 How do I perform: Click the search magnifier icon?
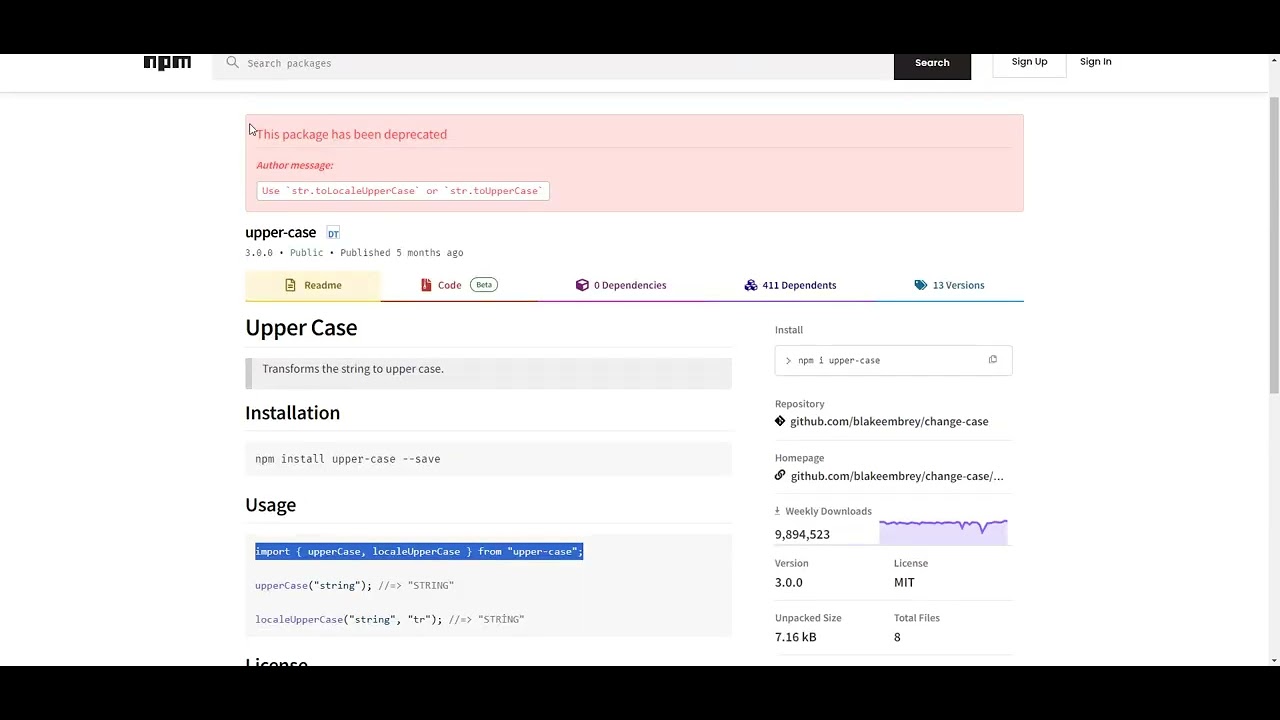(x=232, y=62)
